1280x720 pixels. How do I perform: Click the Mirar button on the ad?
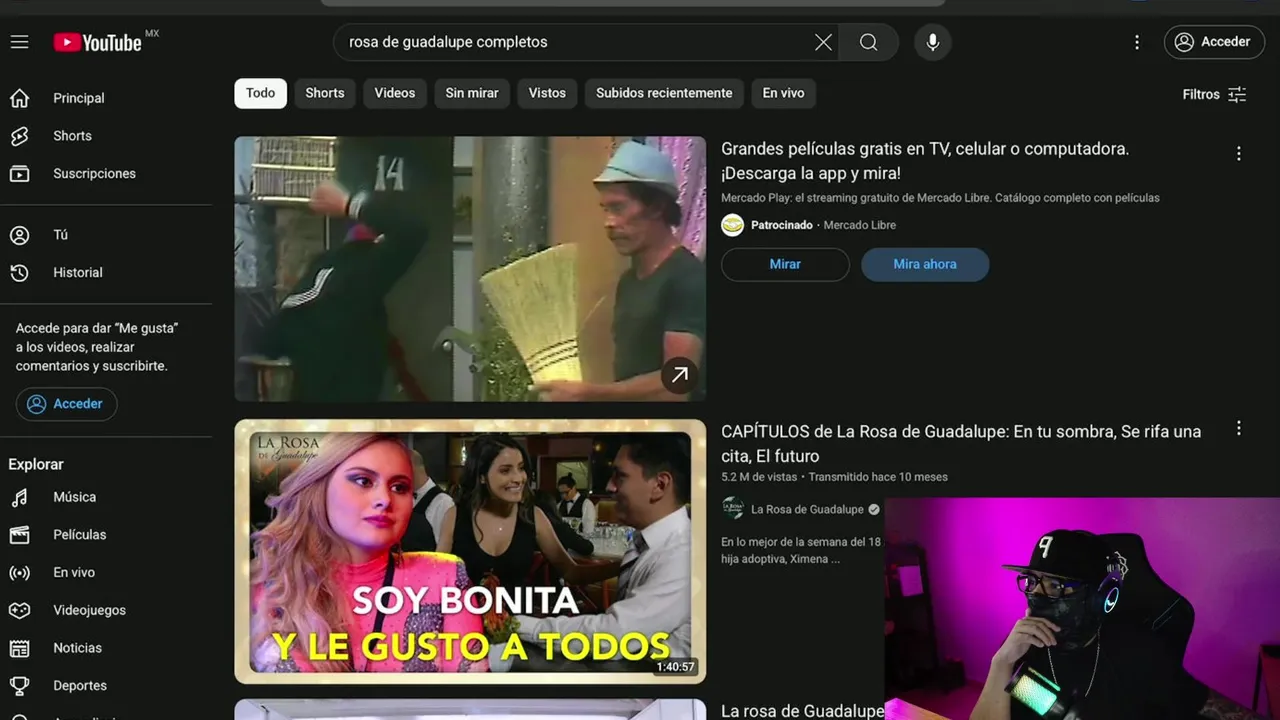pos(785,264)
